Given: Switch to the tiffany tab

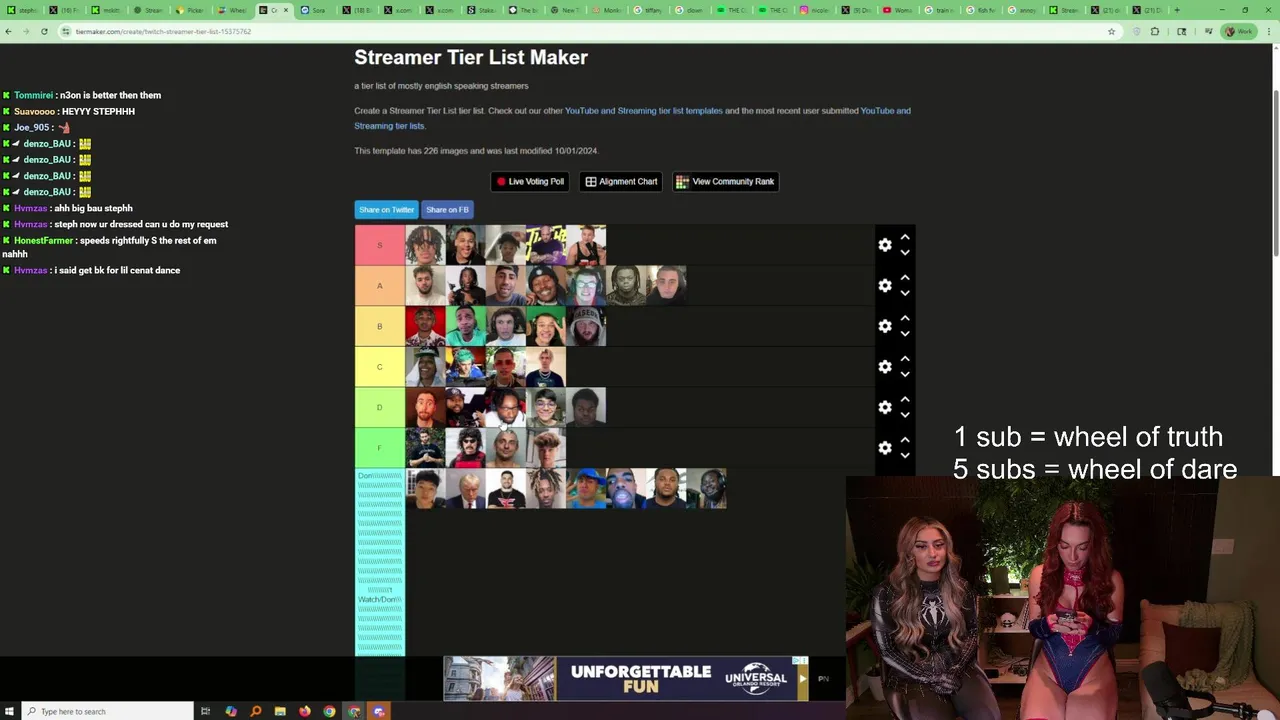Looking at the screenshot, I should pyautogui.click(x=649, y=10).
